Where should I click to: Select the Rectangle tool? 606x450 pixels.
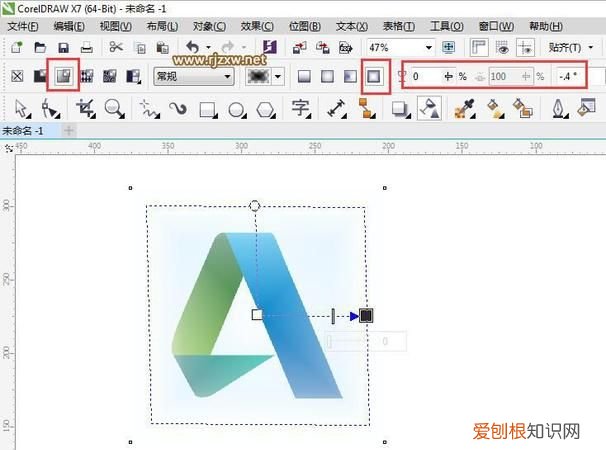click(x=207, y=108)
